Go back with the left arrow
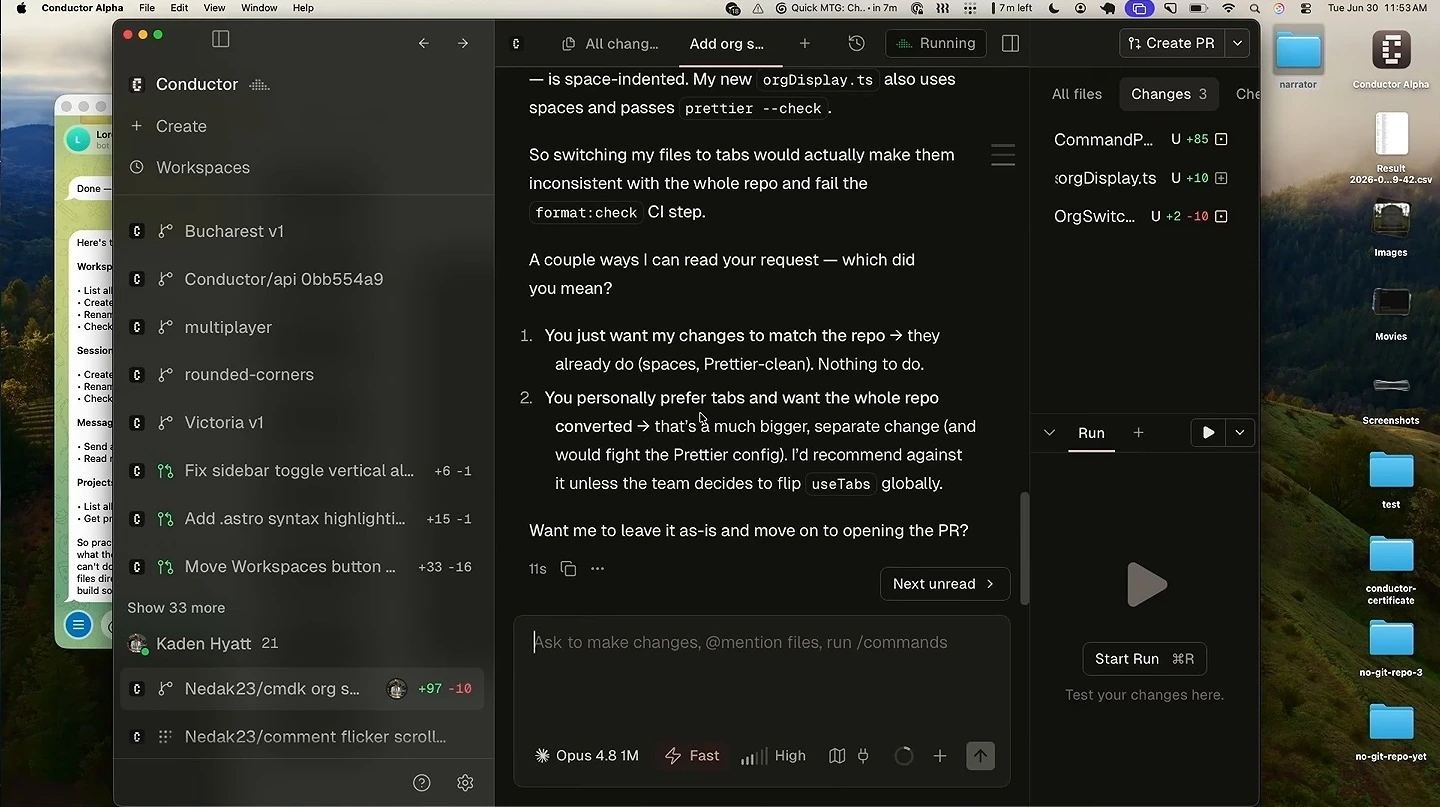The image size is (1440, 807). [424, 43]
